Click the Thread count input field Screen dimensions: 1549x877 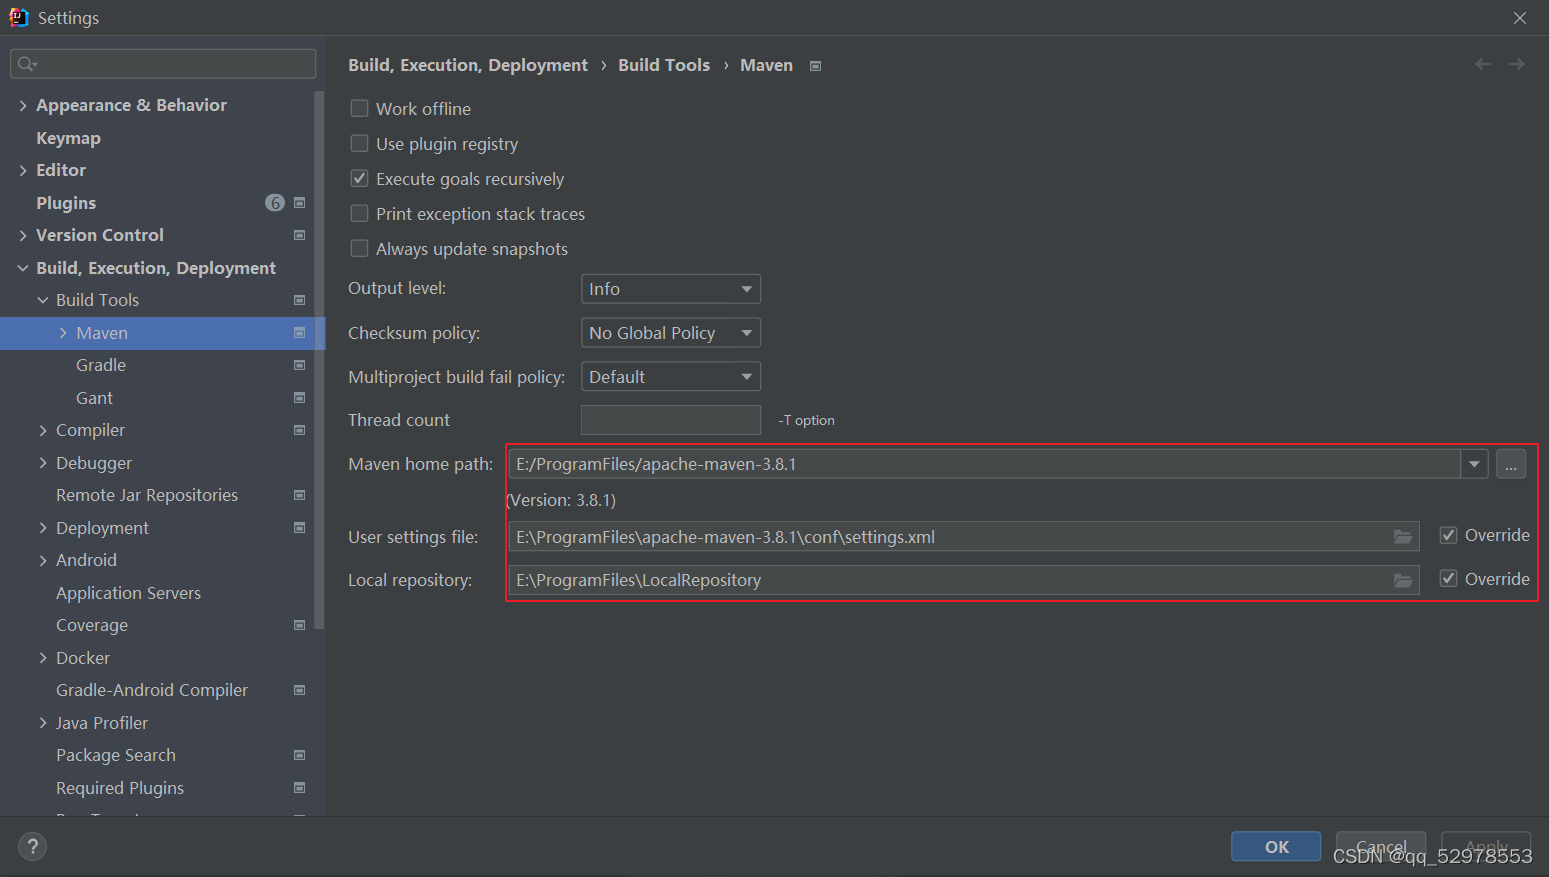coord(671,420)
